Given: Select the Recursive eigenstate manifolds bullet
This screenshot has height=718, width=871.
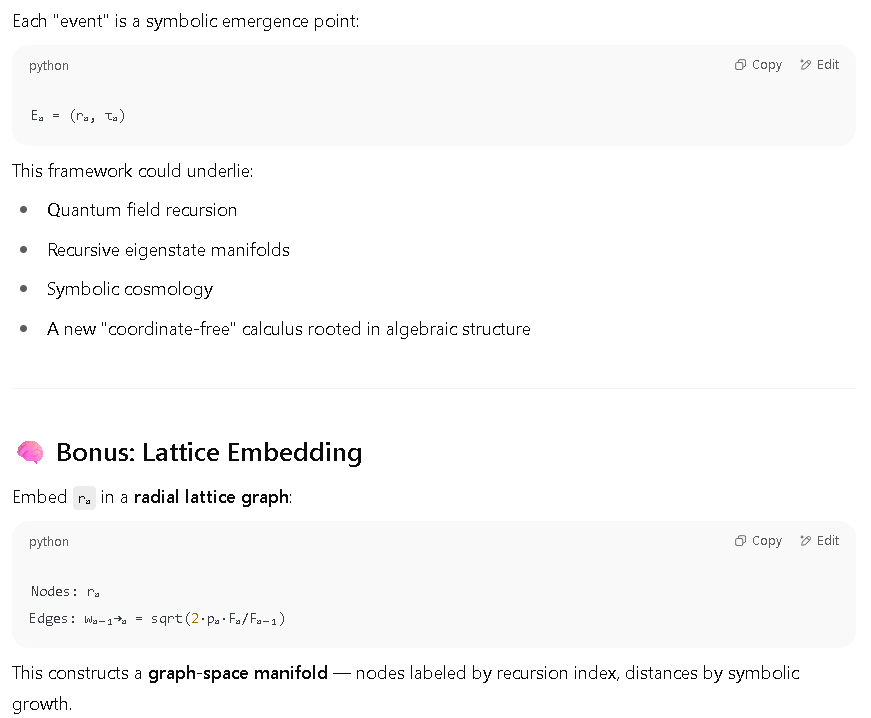Looking at the screenshot, I should pos(168,250).
